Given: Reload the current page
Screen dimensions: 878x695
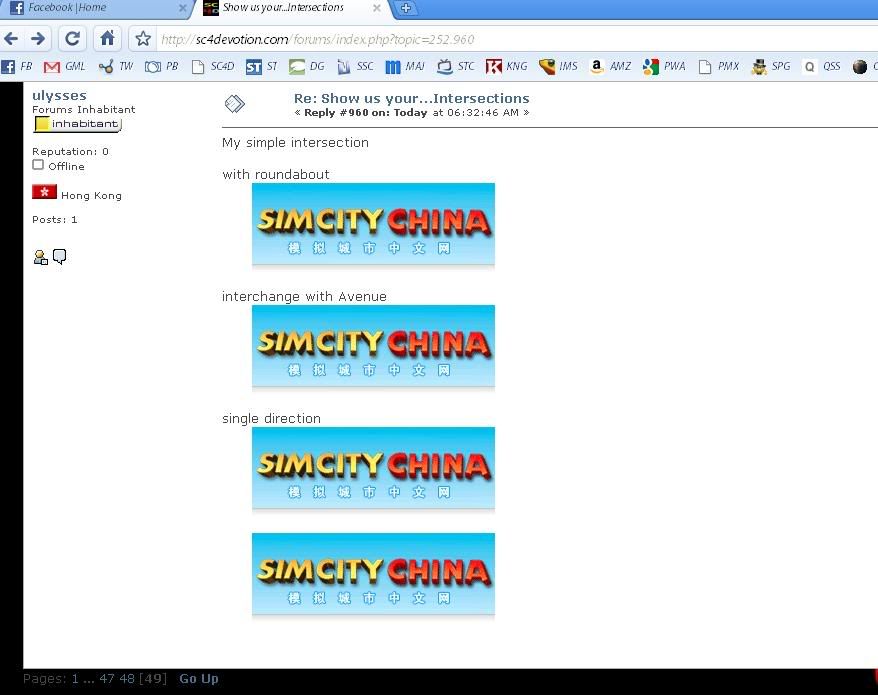Looking at the screenshot, I should pyautogui.click(x=72, y=39).
